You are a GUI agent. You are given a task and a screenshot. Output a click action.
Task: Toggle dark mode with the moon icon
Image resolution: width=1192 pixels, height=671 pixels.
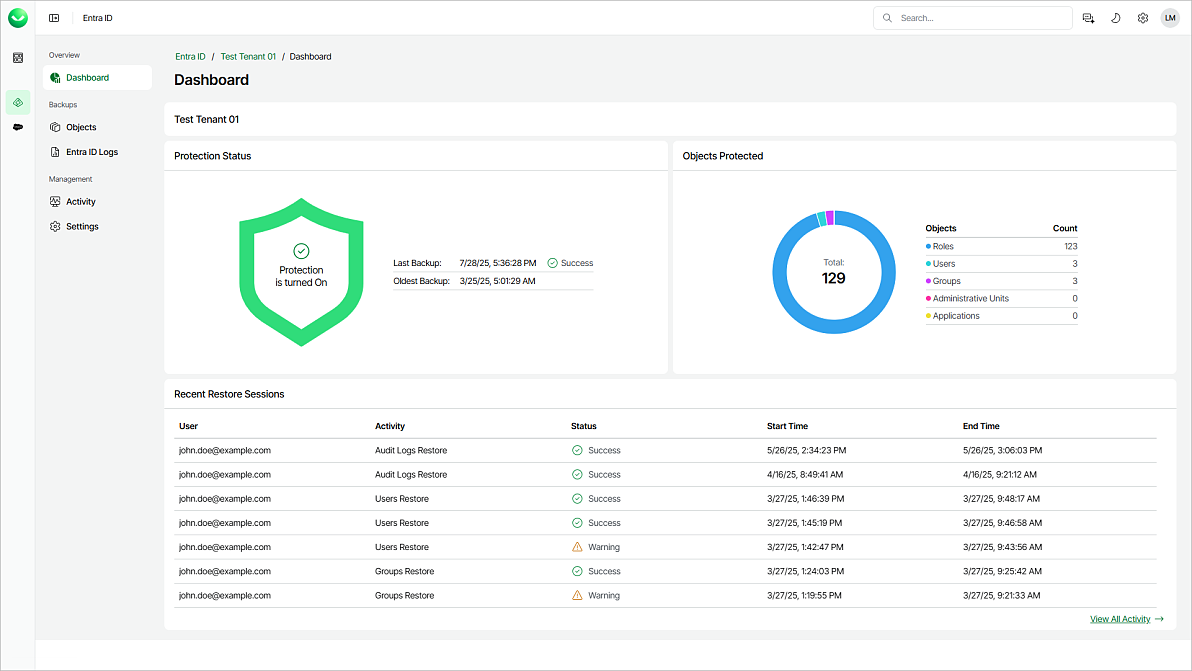1116,18
